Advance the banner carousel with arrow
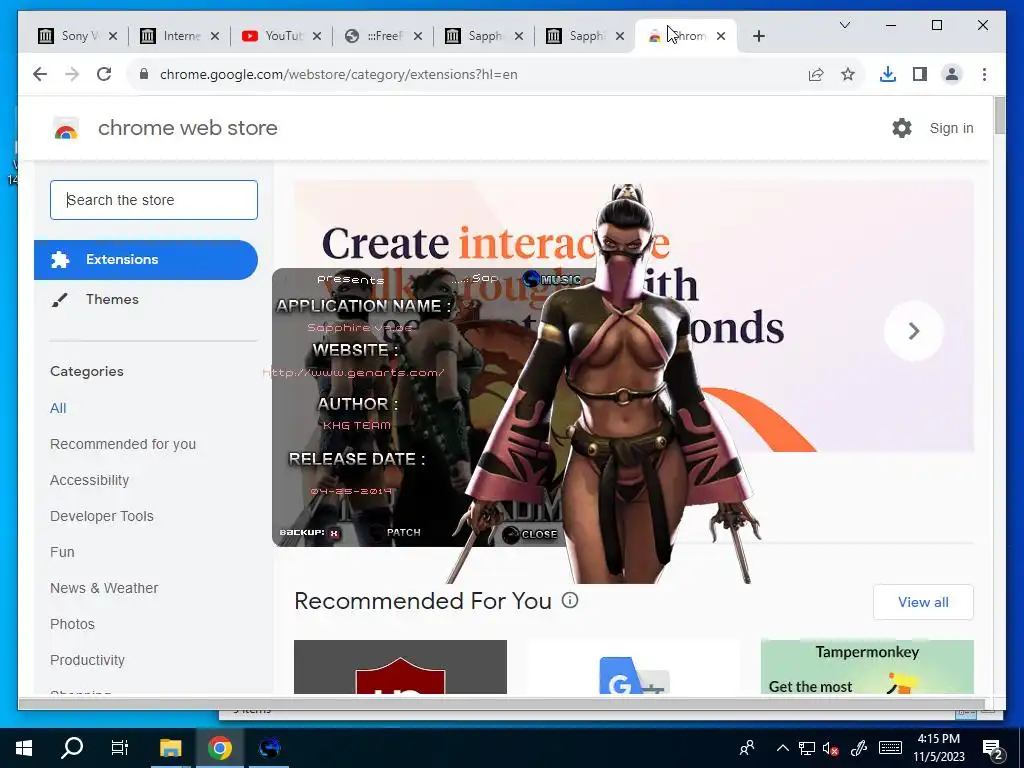Screen dimensions: 1024x768 tap(914, 331)
